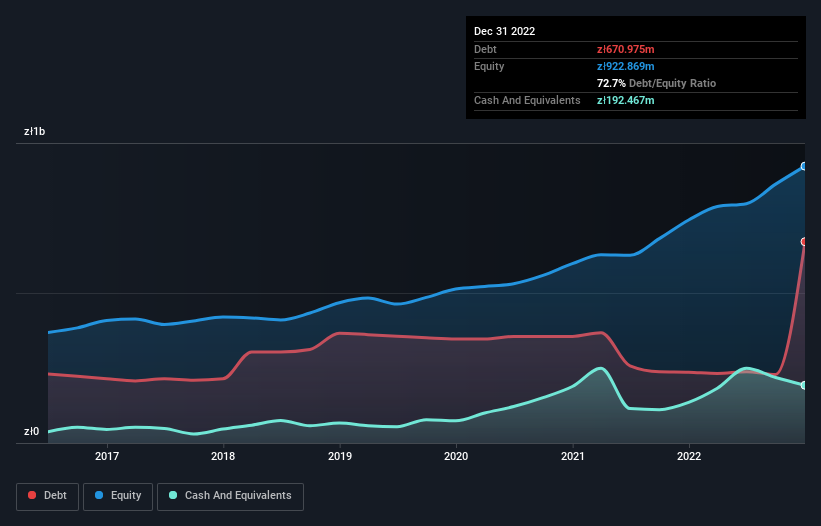This screenshot has width=821, height=526.
Task: Click the zł670.975m debt value
Action: [x=626, y=49]
